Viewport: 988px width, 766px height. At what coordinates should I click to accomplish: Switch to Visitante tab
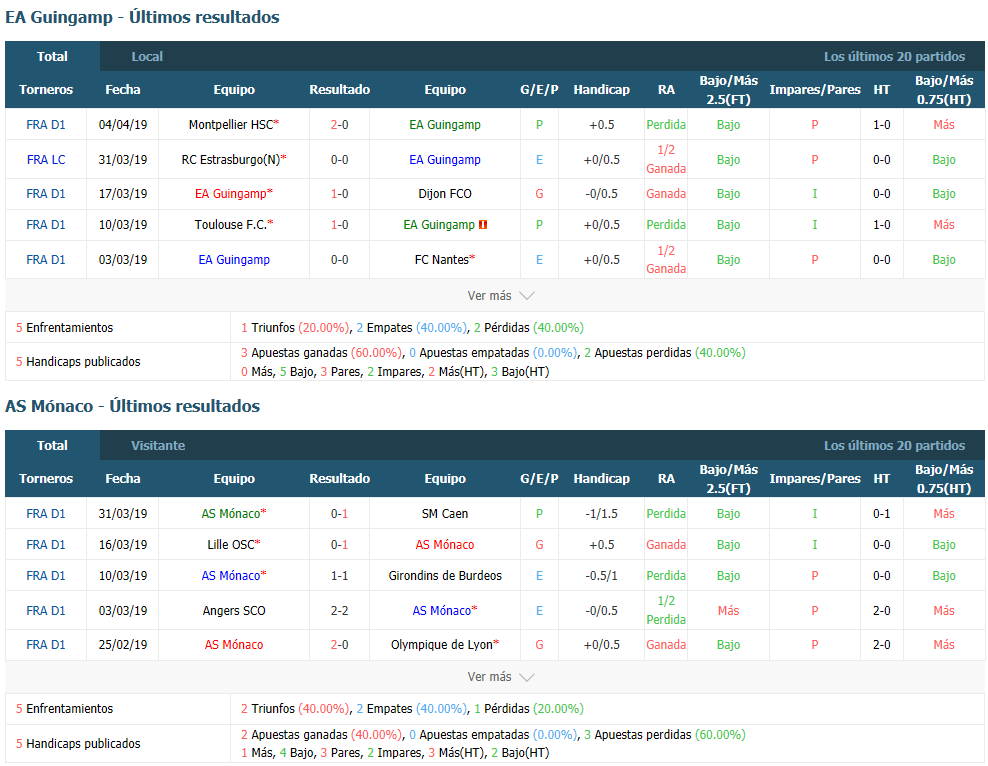(x=158, y=445)
